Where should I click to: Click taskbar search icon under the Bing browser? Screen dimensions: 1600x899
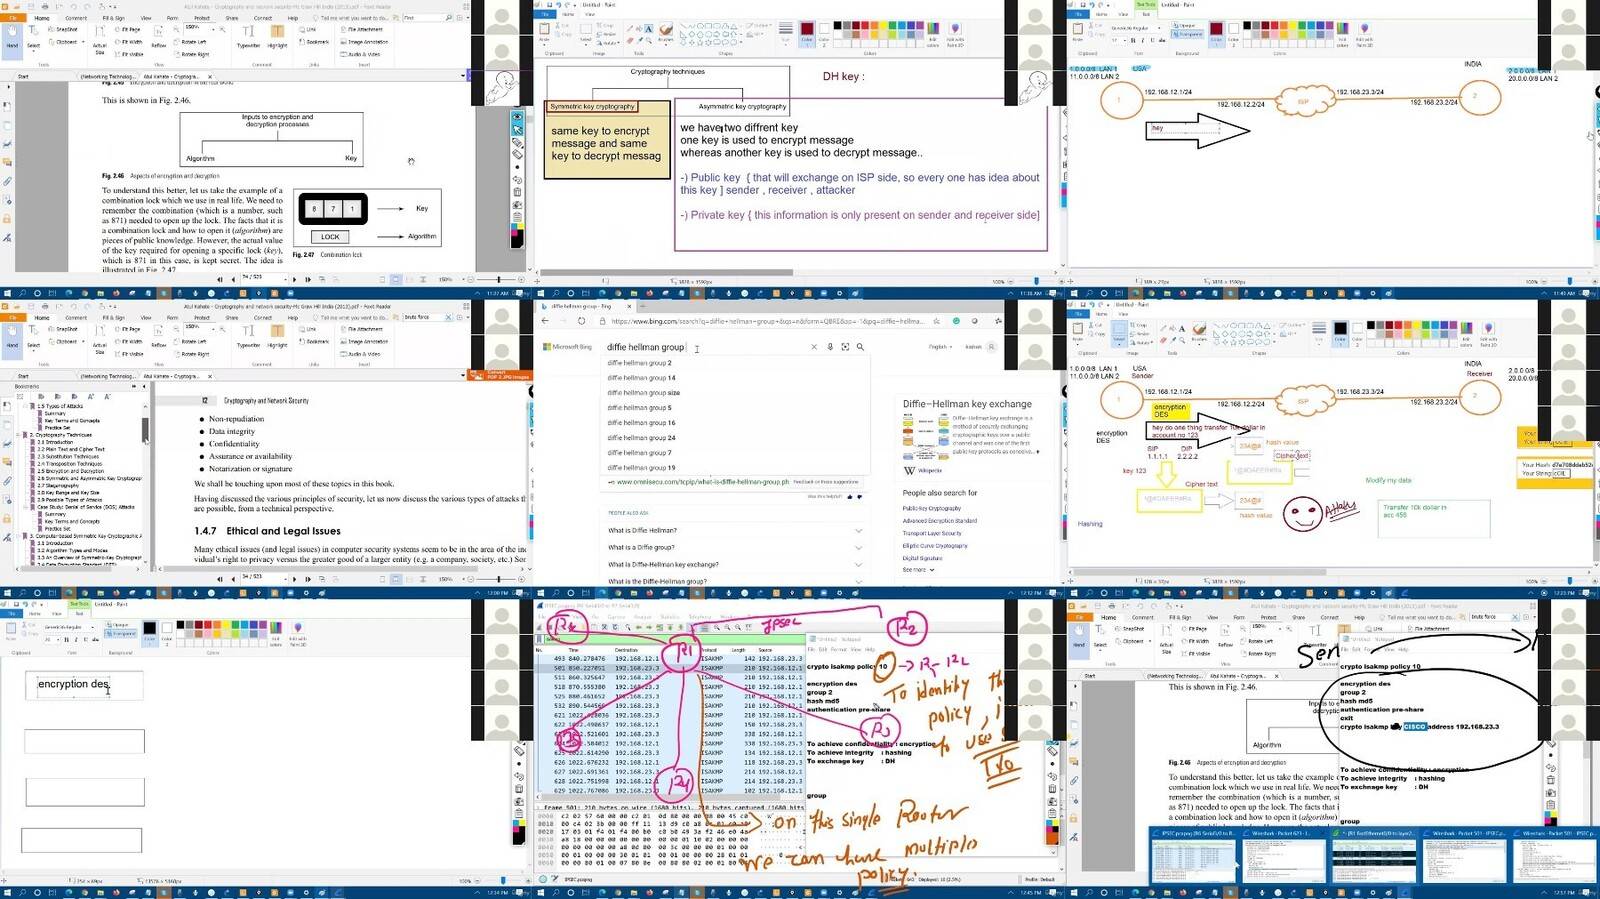[x=556, y=593]
